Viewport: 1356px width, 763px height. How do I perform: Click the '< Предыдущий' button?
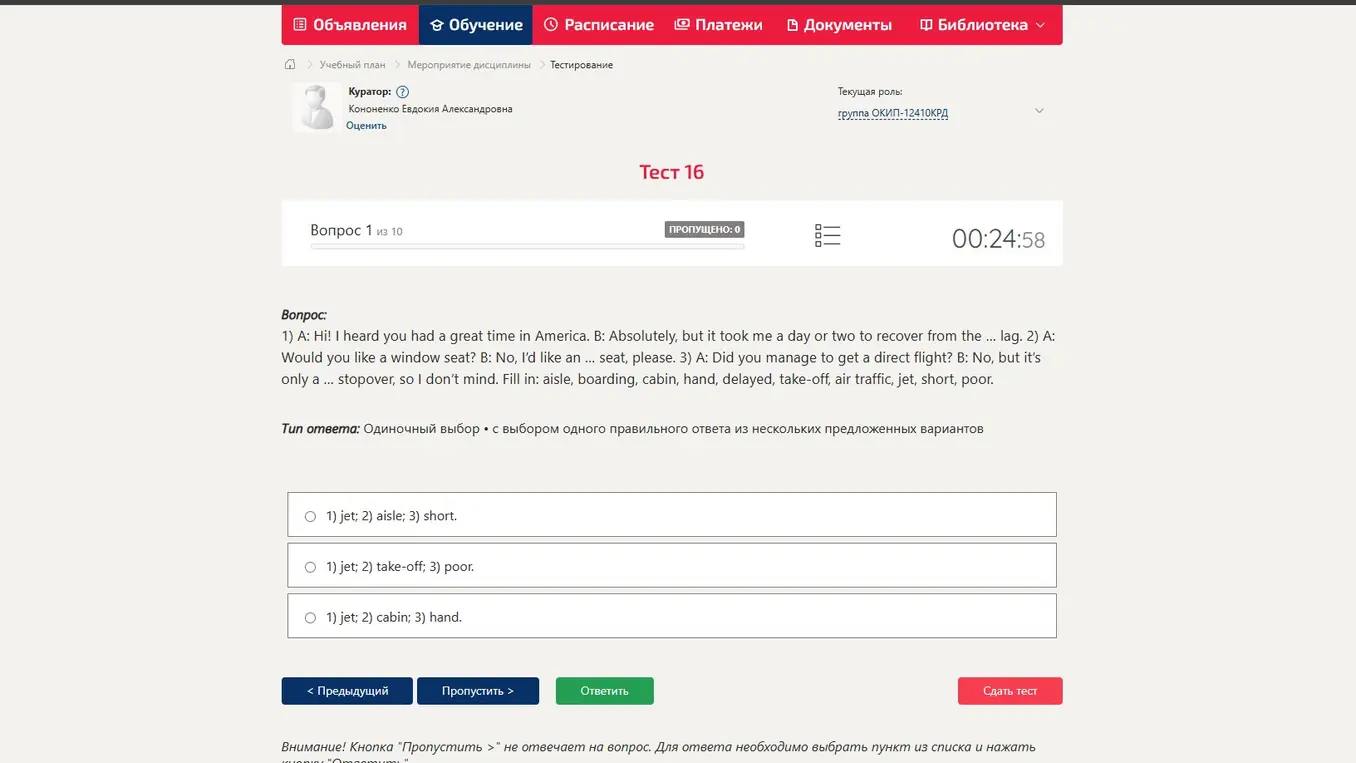pyautogui.click(x=347, y=691)
